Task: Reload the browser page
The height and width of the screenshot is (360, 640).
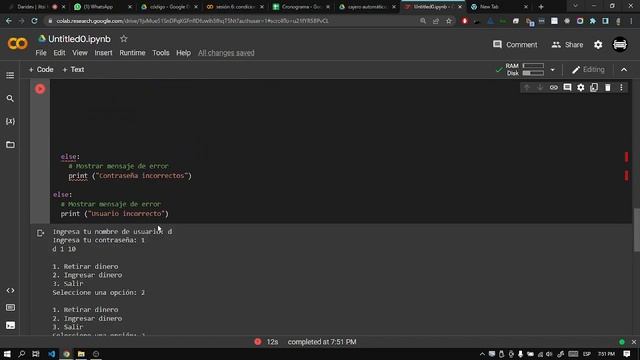Action: 34,21
